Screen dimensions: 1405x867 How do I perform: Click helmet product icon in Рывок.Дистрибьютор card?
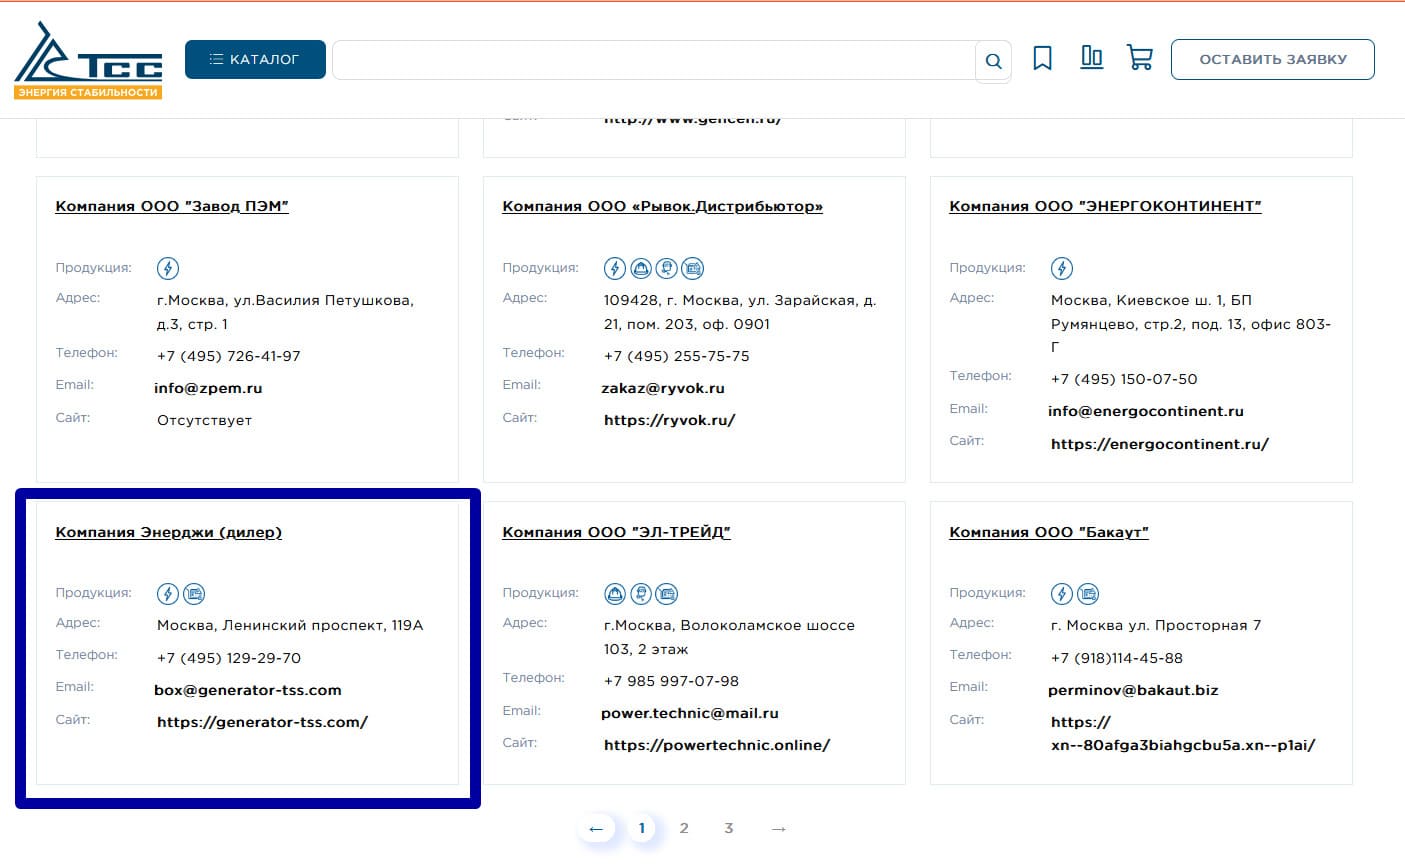click(x=641, y=268)
